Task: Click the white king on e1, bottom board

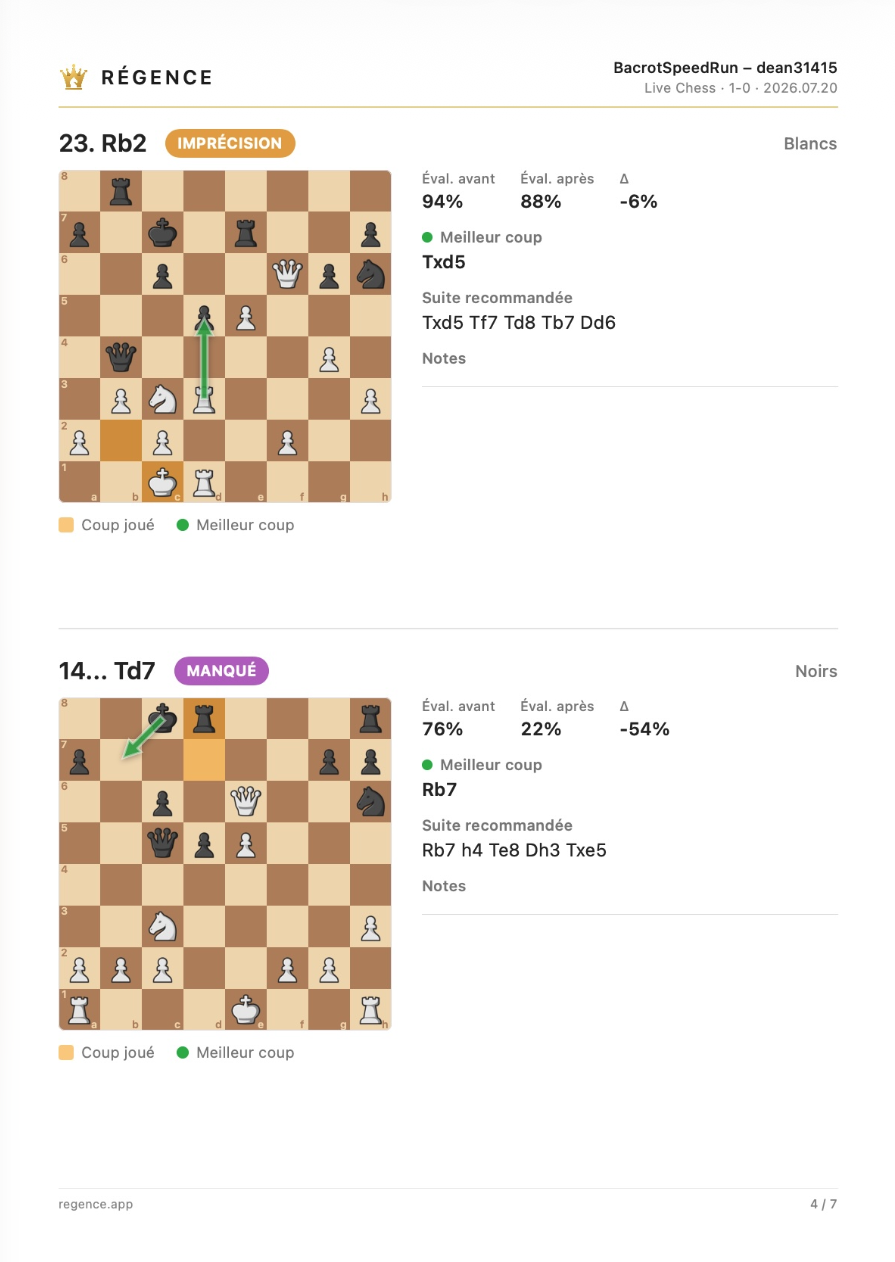Action: [245, 1009]
